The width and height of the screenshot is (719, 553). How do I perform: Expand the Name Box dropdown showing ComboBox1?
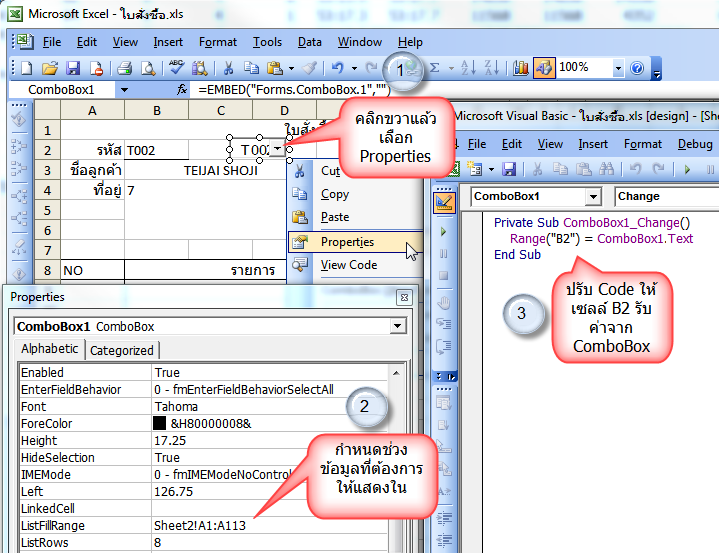pyautogui.click(x=123, y=90)
